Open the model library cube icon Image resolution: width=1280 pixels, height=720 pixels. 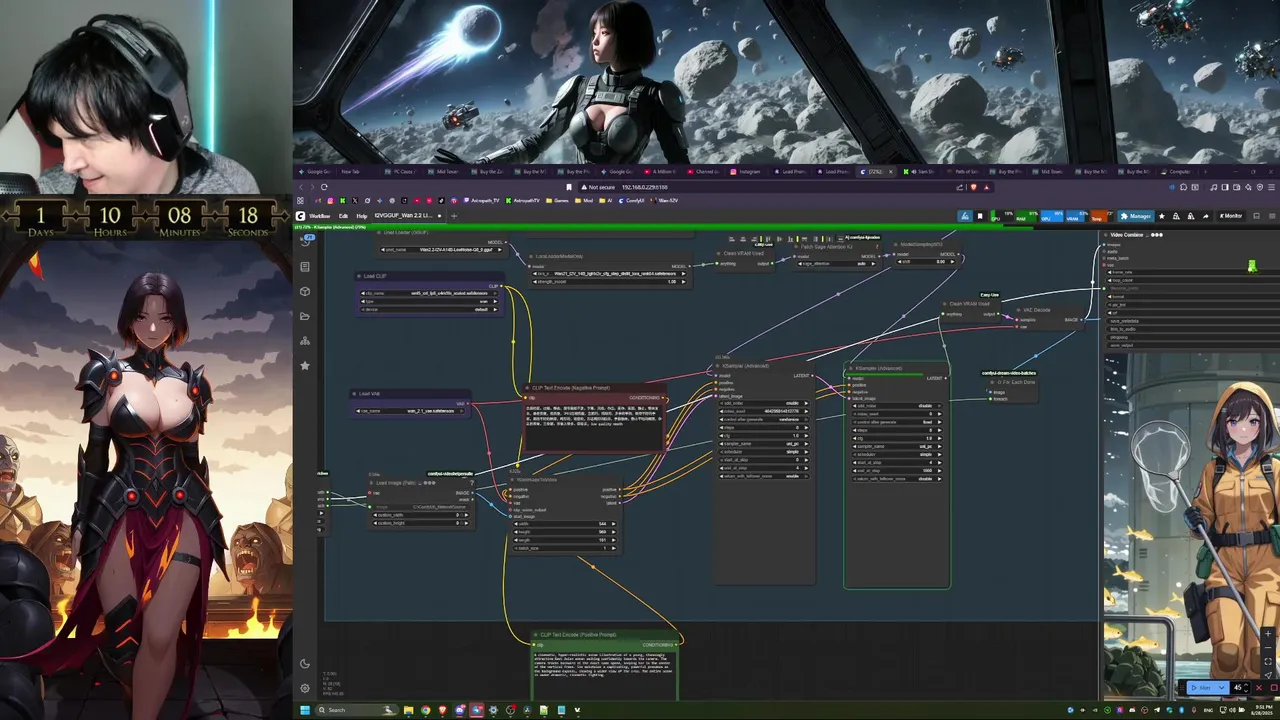pyautogui.click(x=305, y=291)
